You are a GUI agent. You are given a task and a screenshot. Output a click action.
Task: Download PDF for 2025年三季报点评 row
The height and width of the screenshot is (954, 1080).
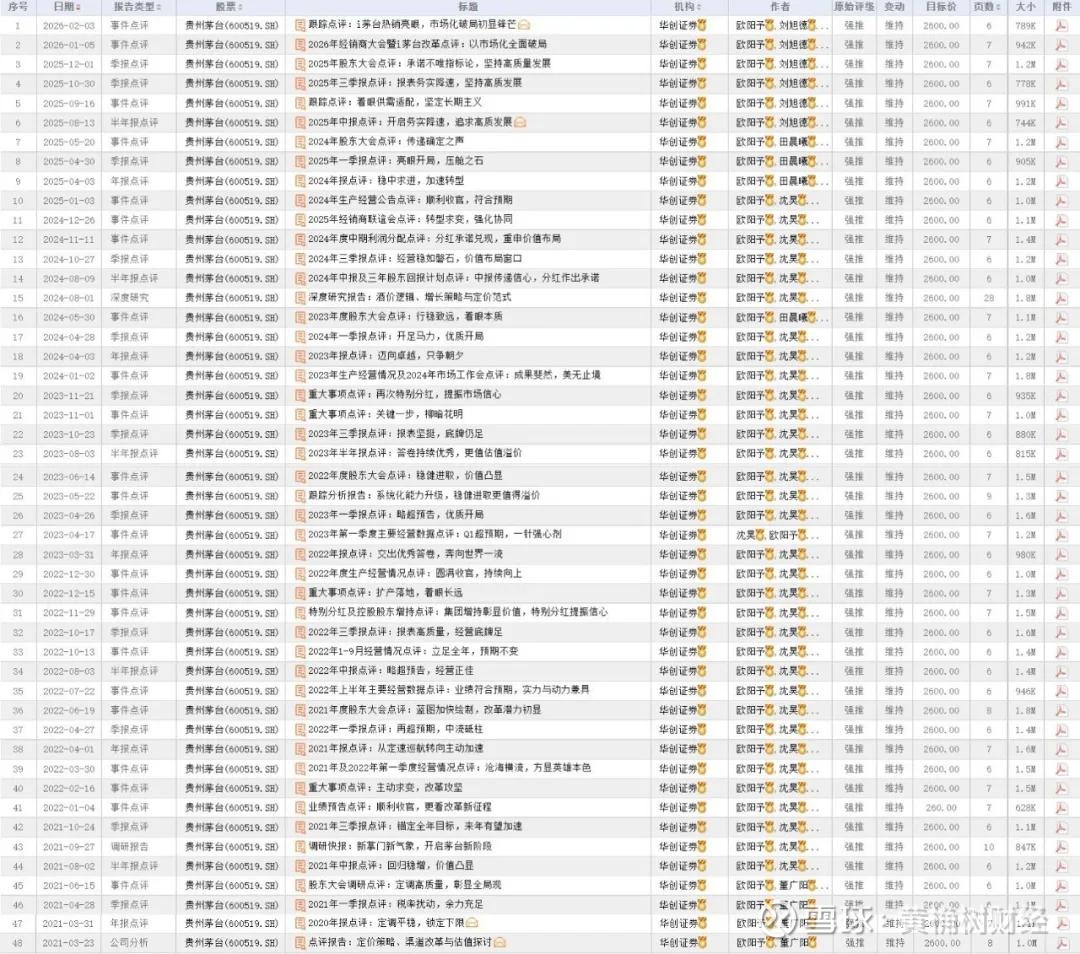[1061, 83]
